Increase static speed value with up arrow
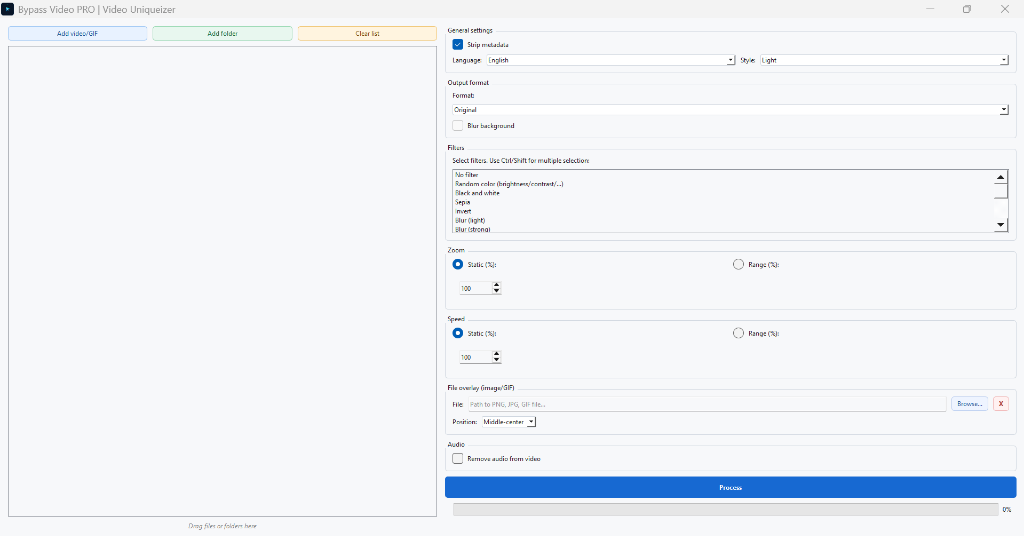1024x536 pixels. tap(496, 354)
